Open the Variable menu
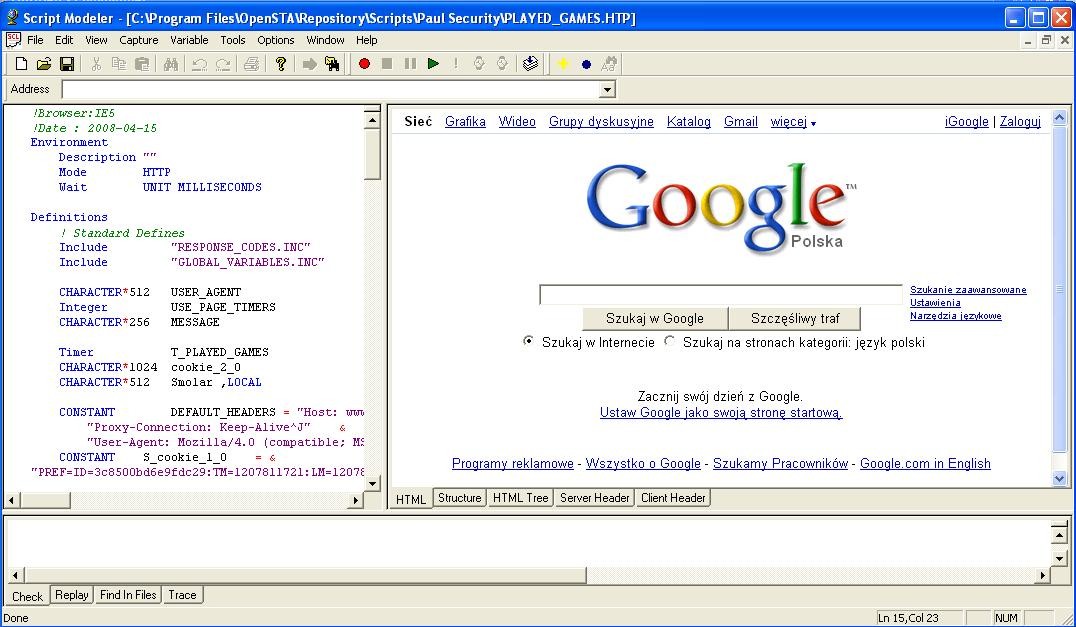 coord(189,40)
